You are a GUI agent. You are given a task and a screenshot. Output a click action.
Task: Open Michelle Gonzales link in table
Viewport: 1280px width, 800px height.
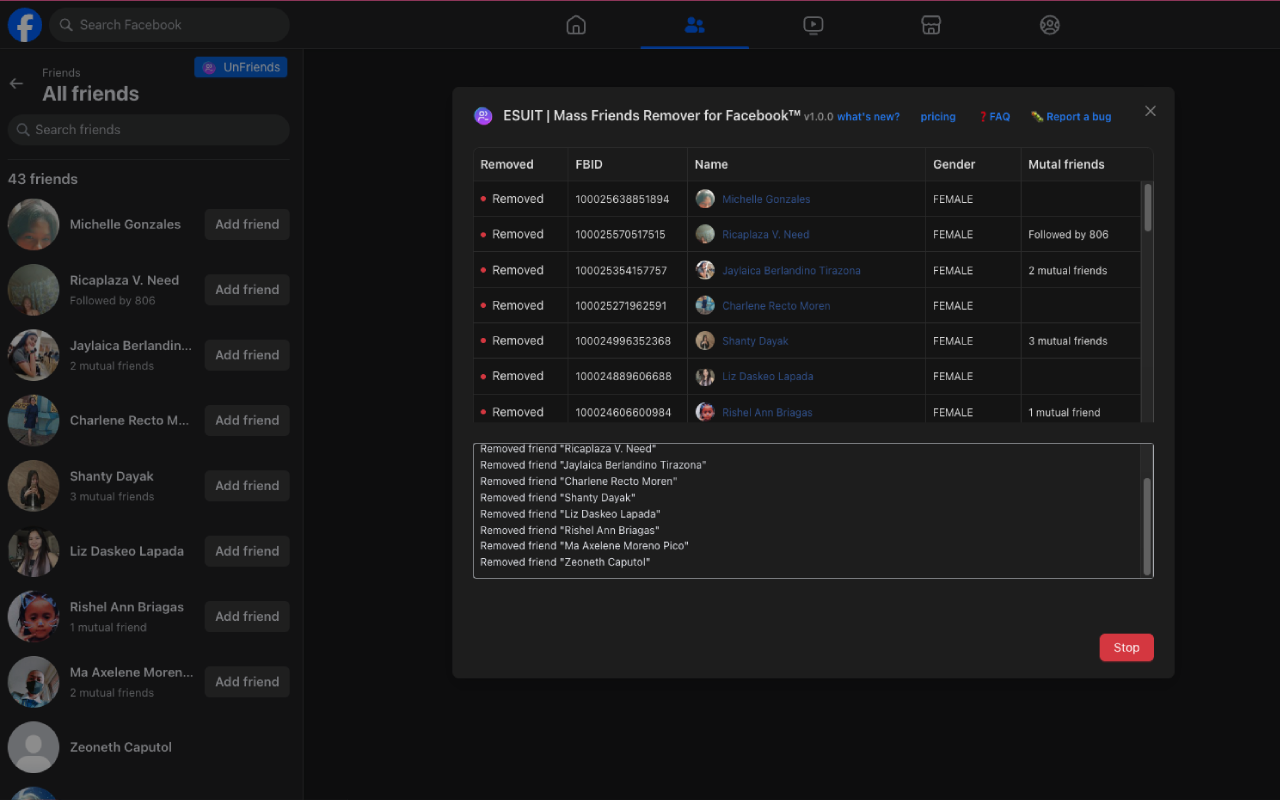[x=766, y=199]
